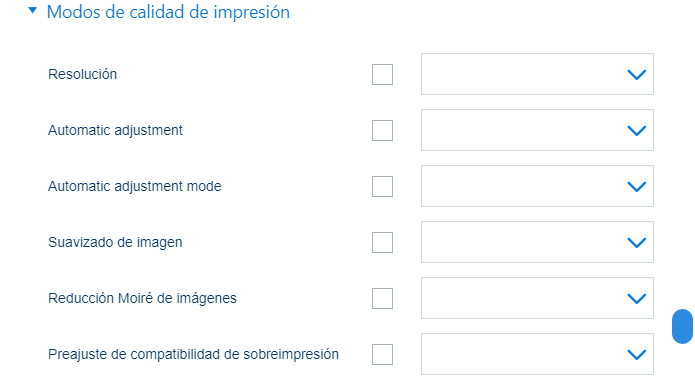Check the Automatic adjustment mode box
The image size is (695, 382).
point(382,186)
